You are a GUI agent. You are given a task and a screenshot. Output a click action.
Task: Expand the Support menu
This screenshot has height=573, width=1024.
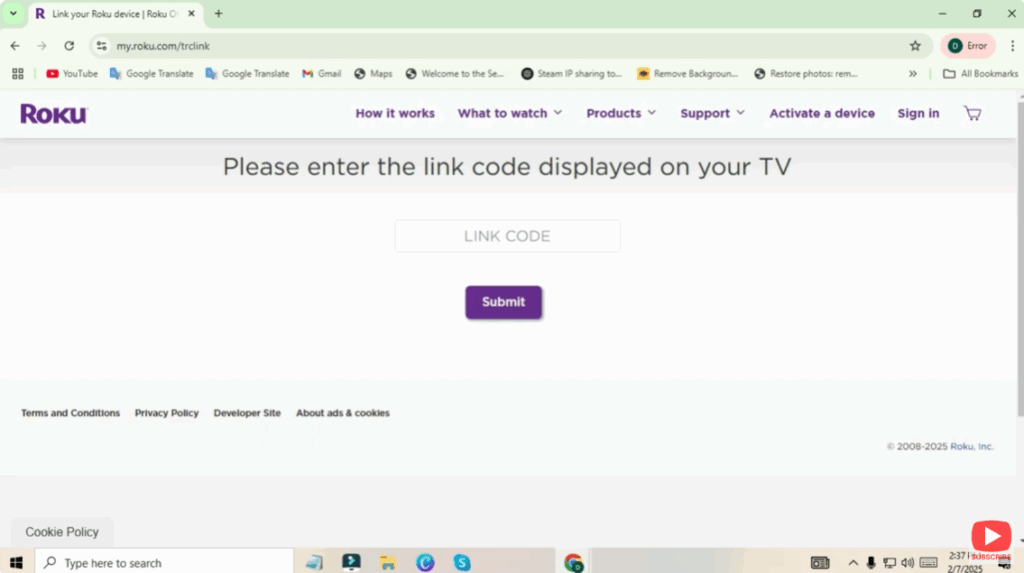coord(712,113)
